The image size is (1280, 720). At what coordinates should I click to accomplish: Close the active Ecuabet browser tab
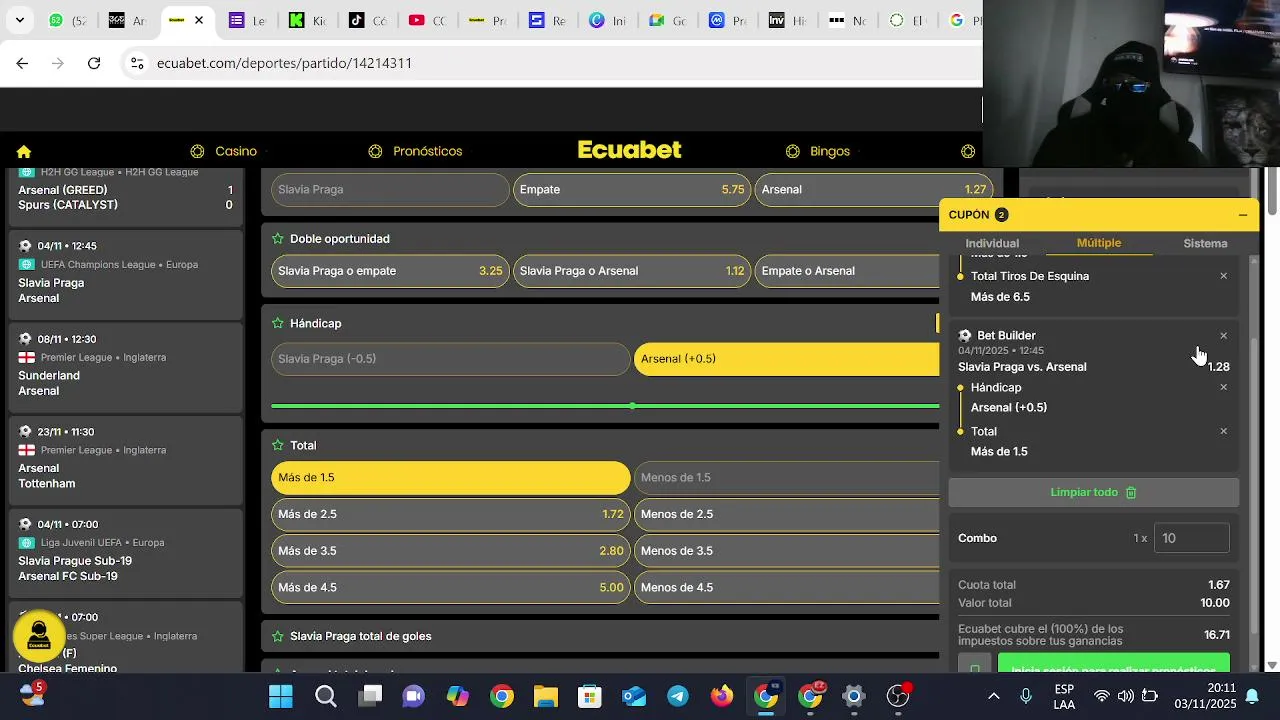pyautogui.click(x=199, y=20)
